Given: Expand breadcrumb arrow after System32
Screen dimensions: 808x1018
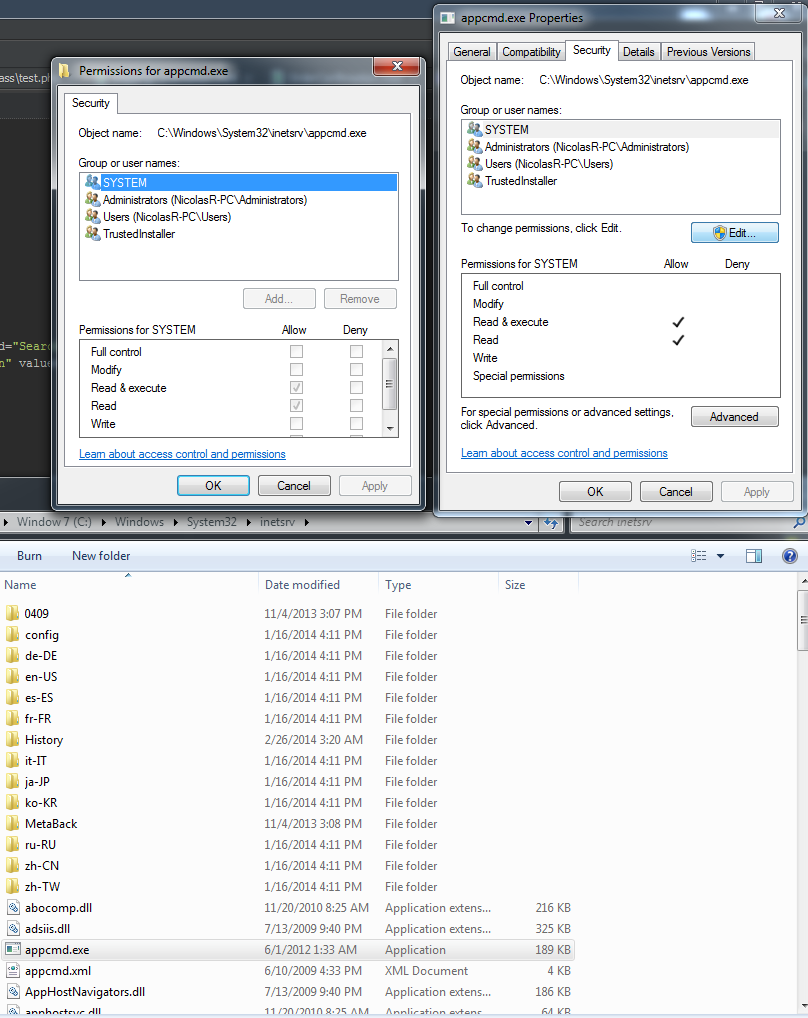Looking at the screenshot, I should coord(249,522).
